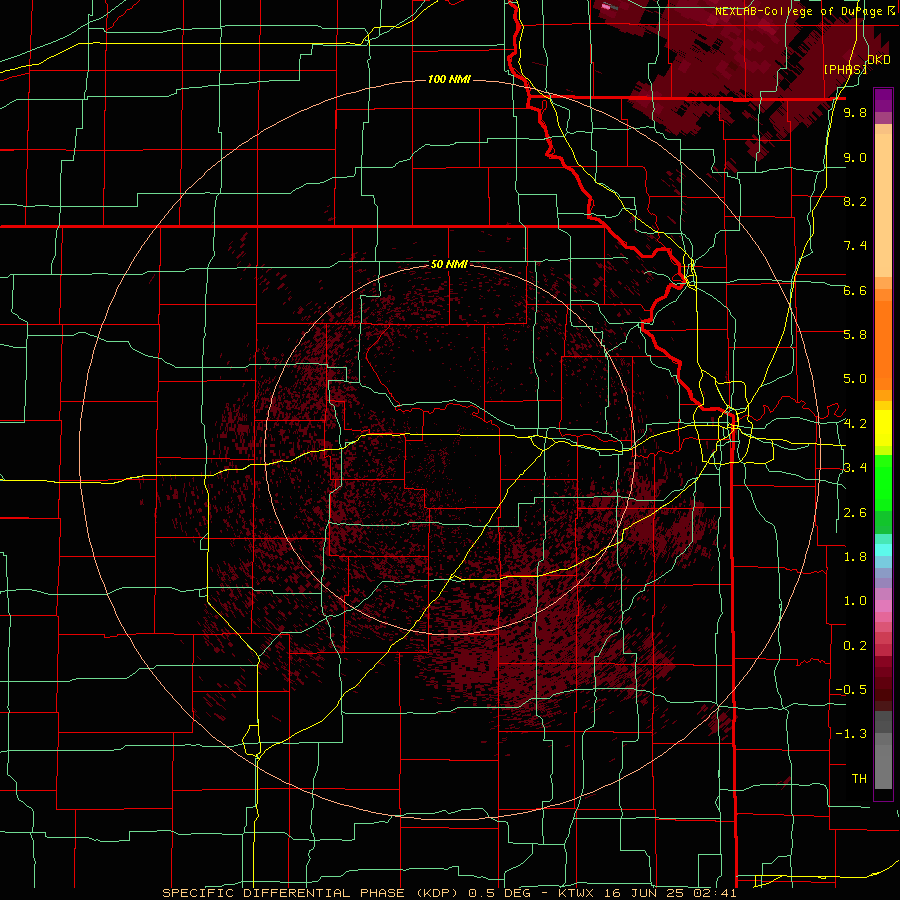Click the 9.8 color scale value
900x900 pixels.
click(x=855, y=113)
